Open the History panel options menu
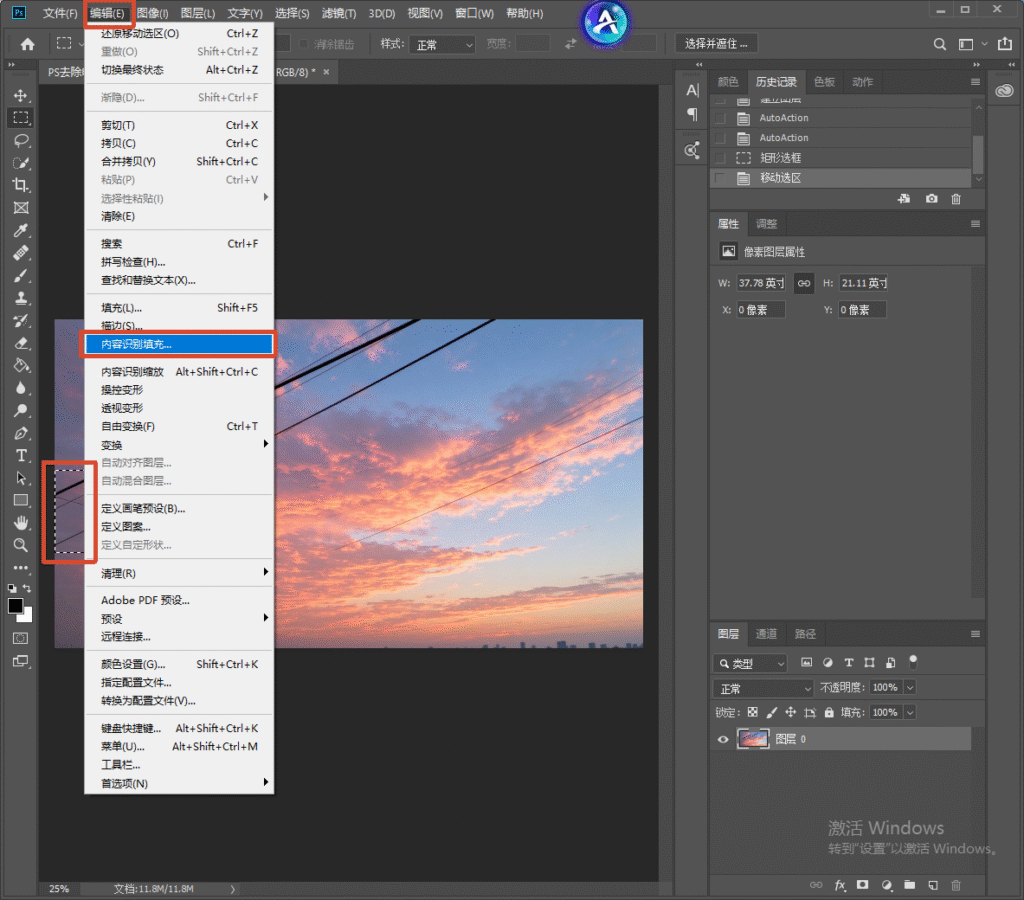The image size is (1024, 900). (x=975, y=82)
